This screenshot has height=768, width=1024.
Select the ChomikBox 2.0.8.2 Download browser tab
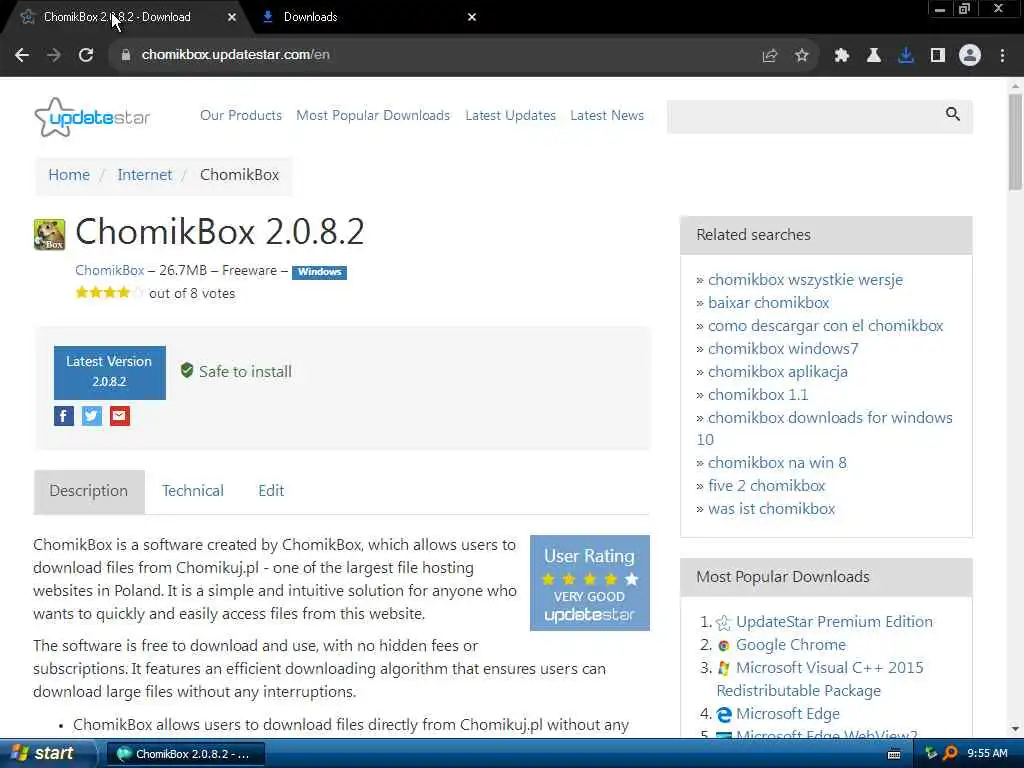[x=124, y=18]
